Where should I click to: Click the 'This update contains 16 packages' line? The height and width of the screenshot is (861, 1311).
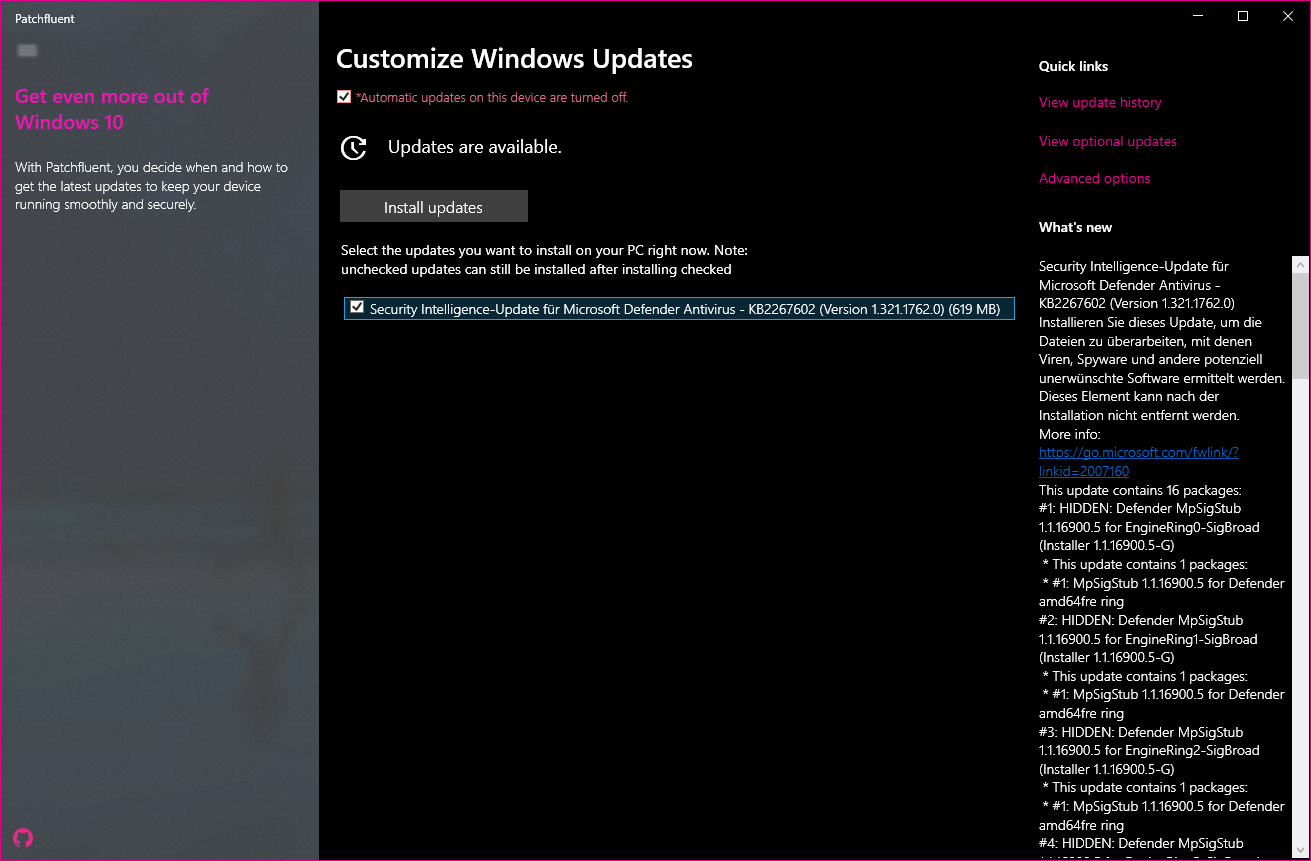click(x=1140, y=490)
